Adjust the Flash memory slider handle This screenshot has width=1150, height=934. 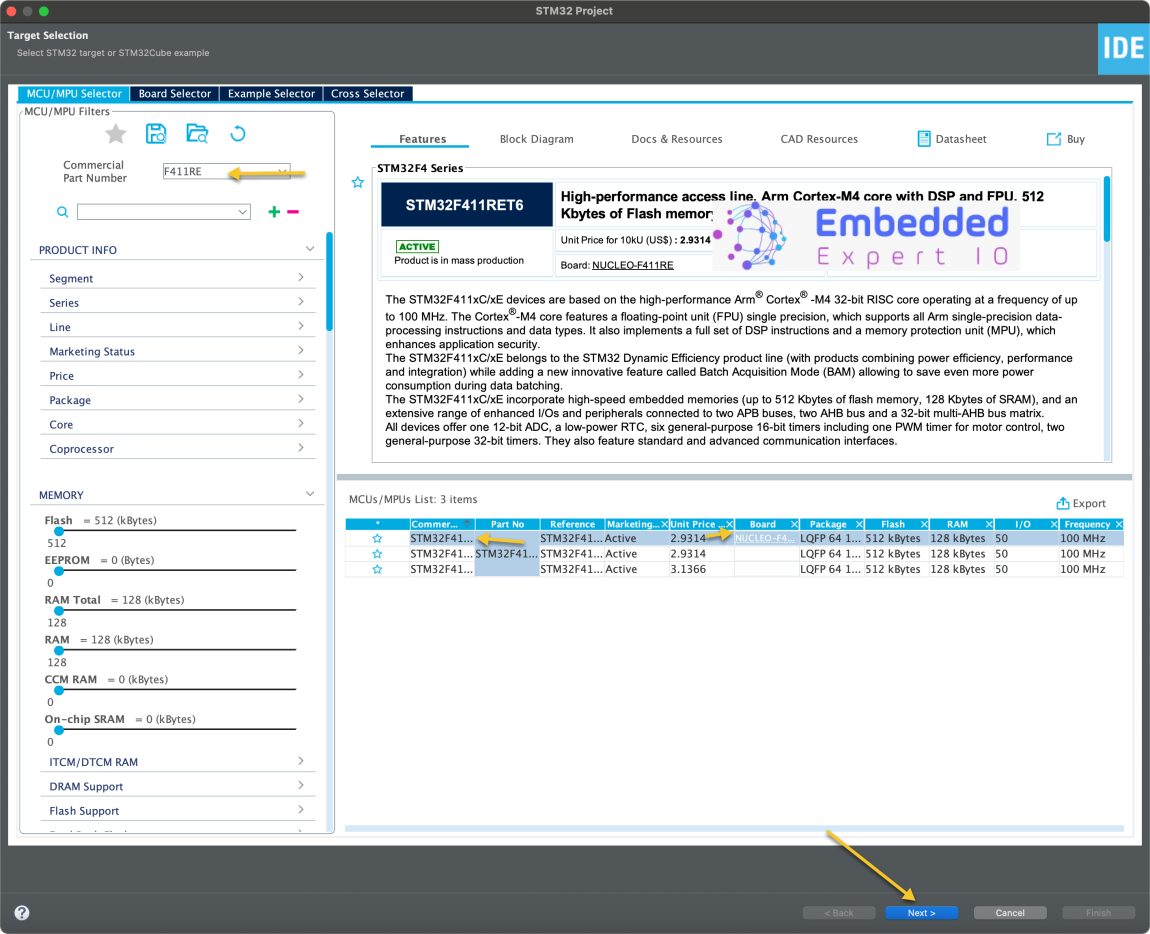59,531
